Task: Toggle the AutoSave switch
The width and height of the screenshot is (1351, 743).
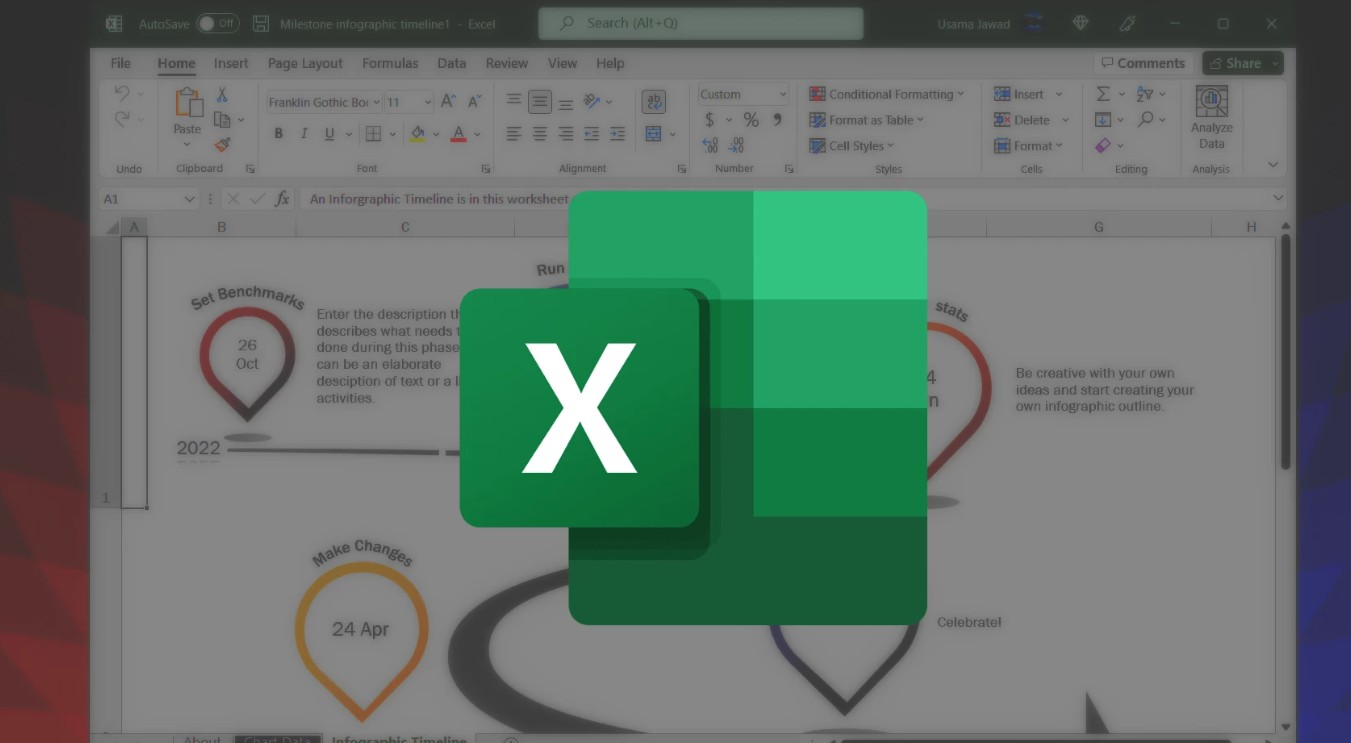Action: pyautogui.click(x=217, y=23)
